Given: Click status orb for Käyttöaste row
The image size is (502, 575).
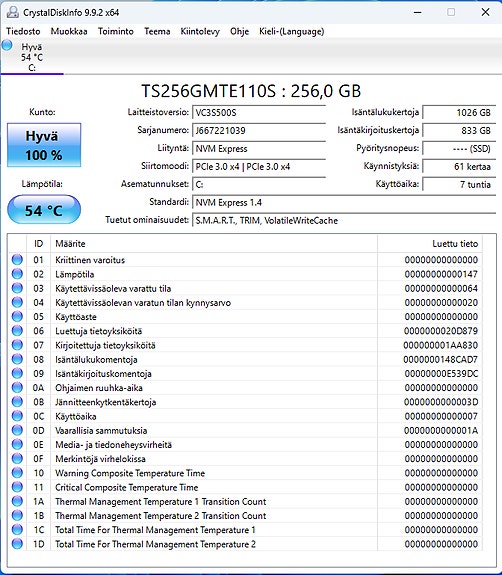Looking at the screenshot, I should [17, 316].
